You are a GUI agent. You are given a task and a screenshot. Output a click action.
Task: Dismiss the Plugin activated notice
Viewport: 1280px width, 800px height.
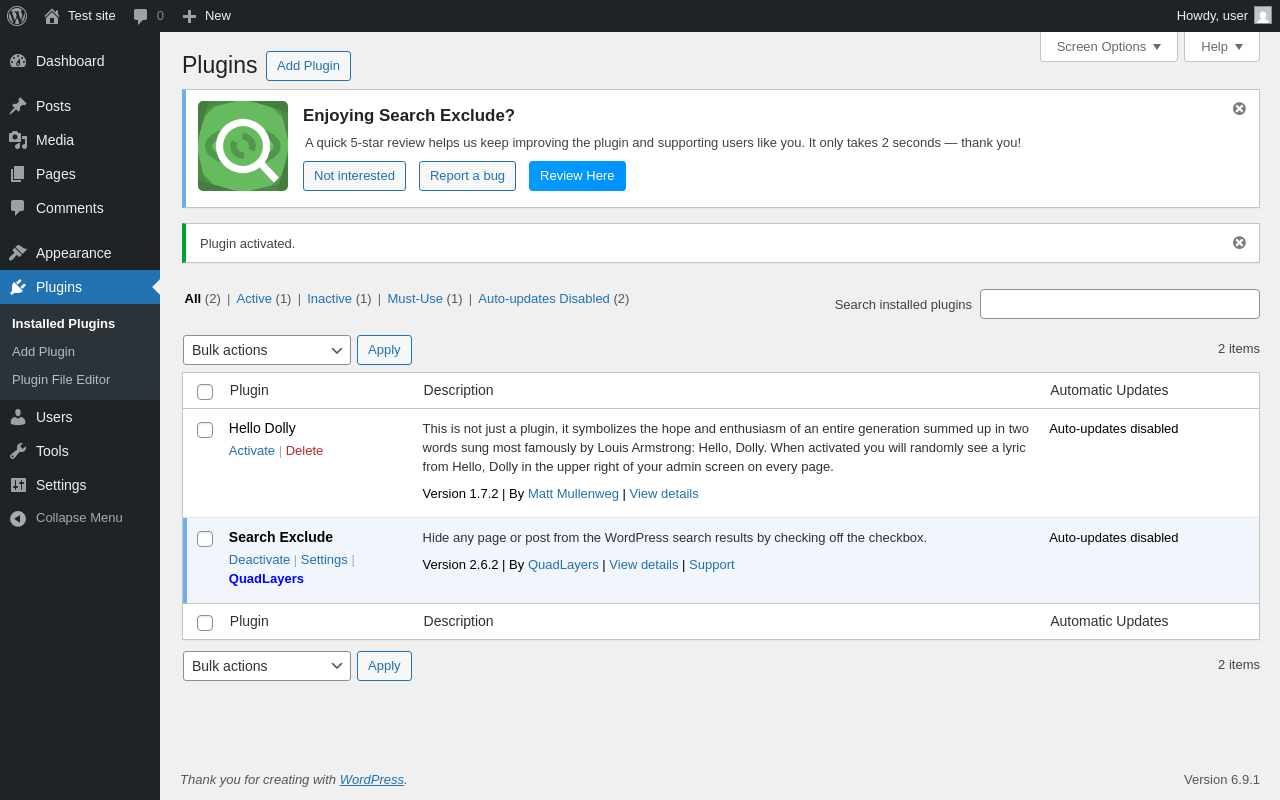[1239, 242]
